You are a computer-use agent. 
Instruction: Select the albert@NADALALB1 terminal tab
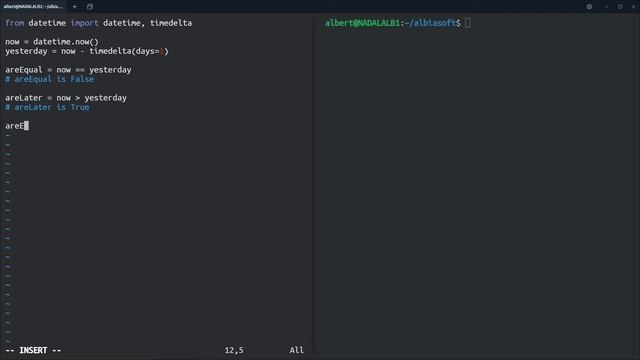33,7
